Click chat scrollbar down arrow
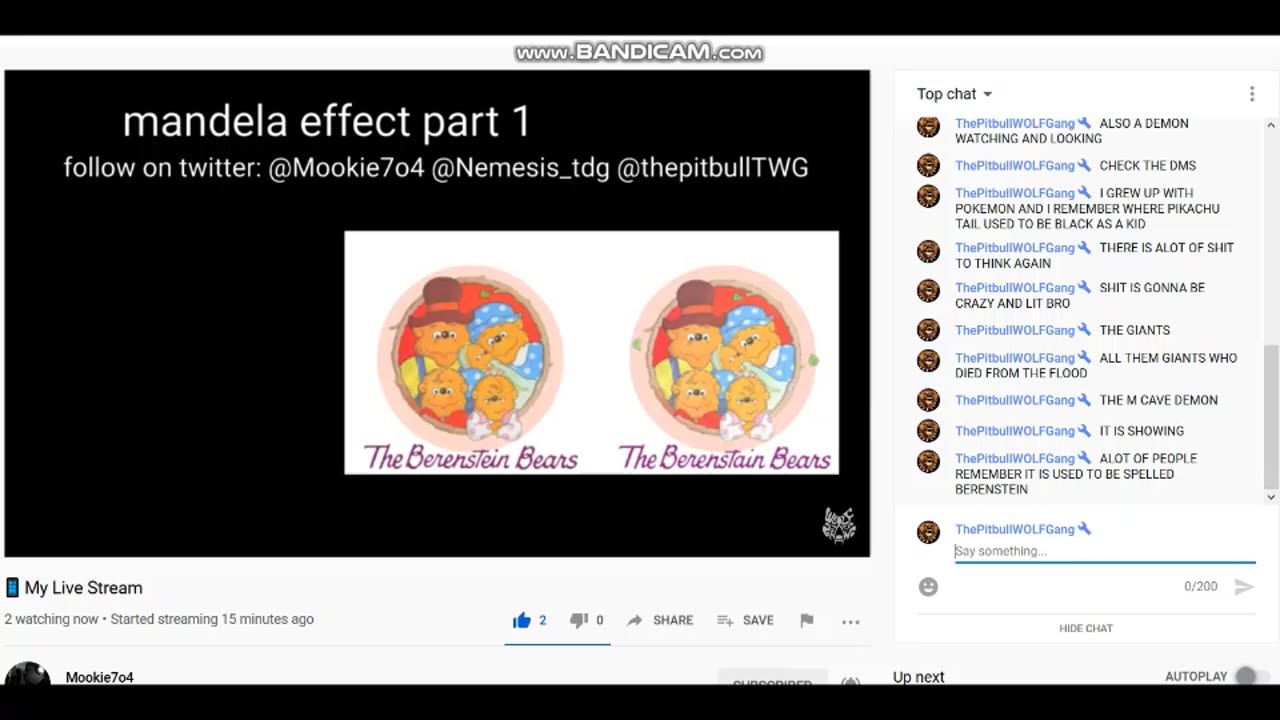The width and height of the screenshot is (1280, 720). pyautogui.click(x=1271, y=496)
